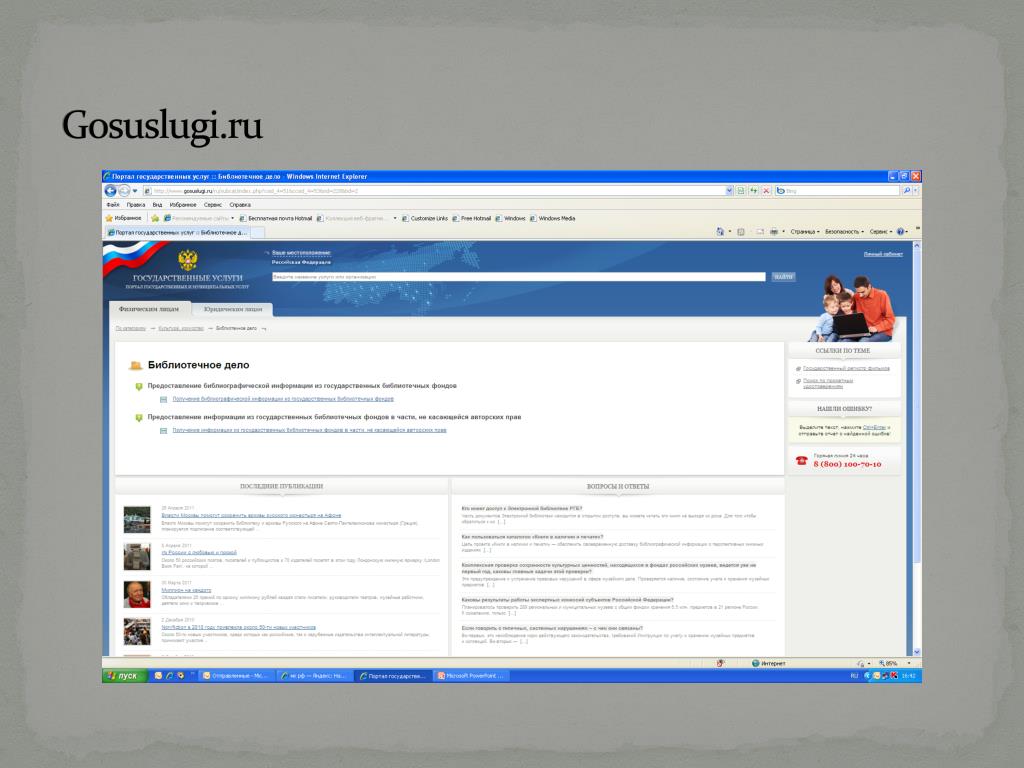Click the Bing search box
This screenshot has height=768, width=1024.
point(837,191)
